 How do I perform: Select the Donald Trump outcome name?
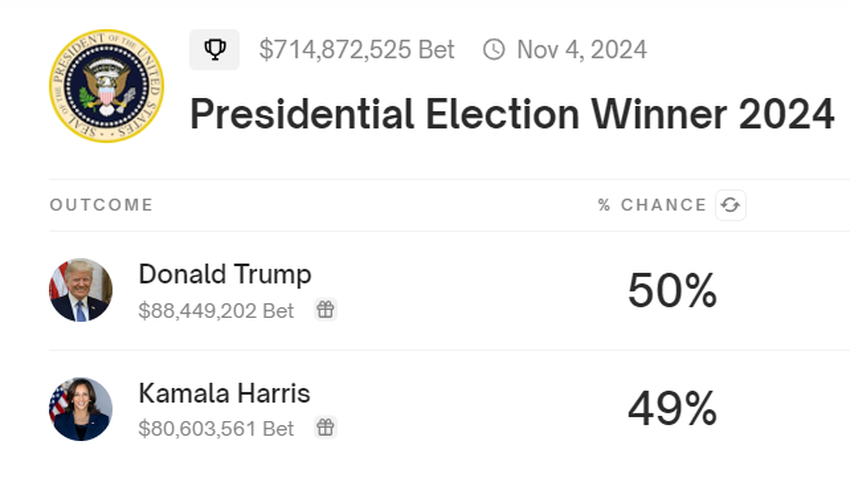click(x=225, y=274)
